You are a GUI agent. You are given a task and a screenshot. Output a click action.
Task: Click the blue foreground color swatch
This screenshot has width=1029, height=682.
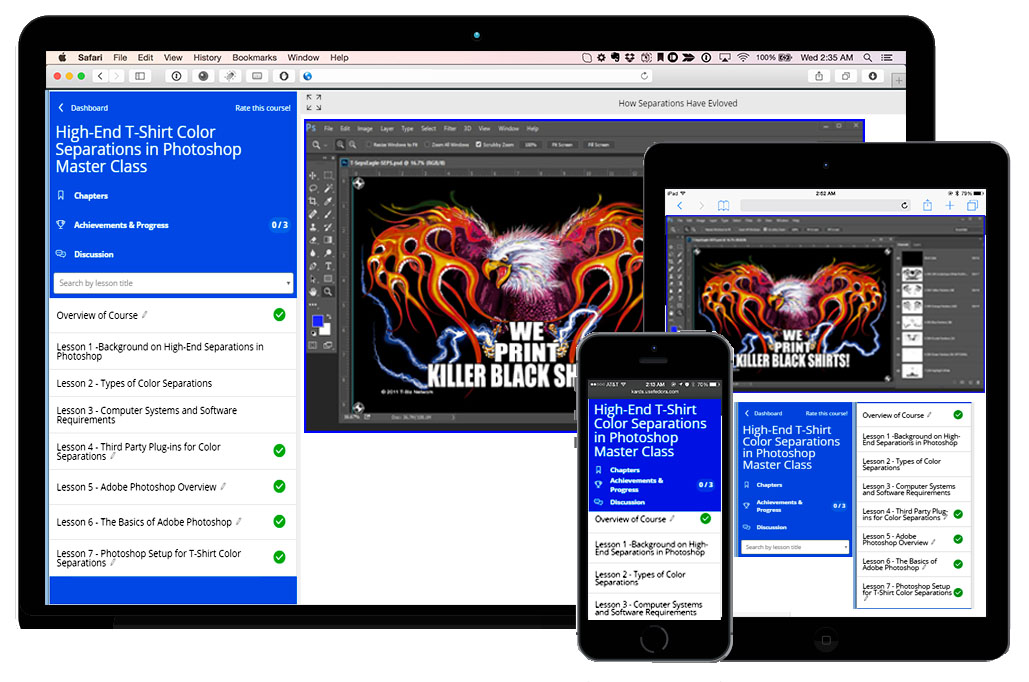[x=318, y=321]
